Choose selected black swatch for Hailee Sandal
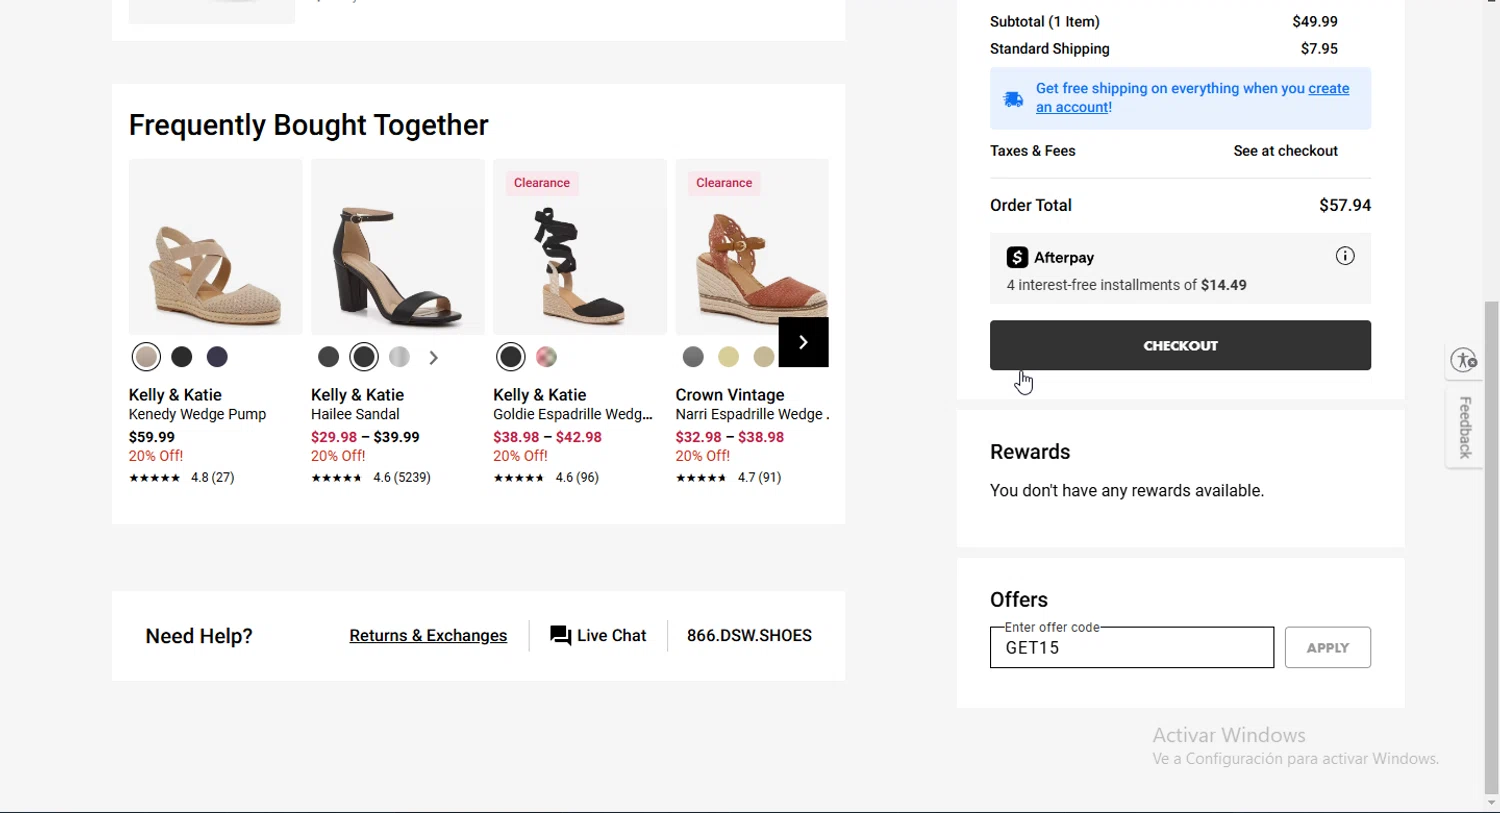The height and width of the screenshot is (813, 1500). pos(364,357)
